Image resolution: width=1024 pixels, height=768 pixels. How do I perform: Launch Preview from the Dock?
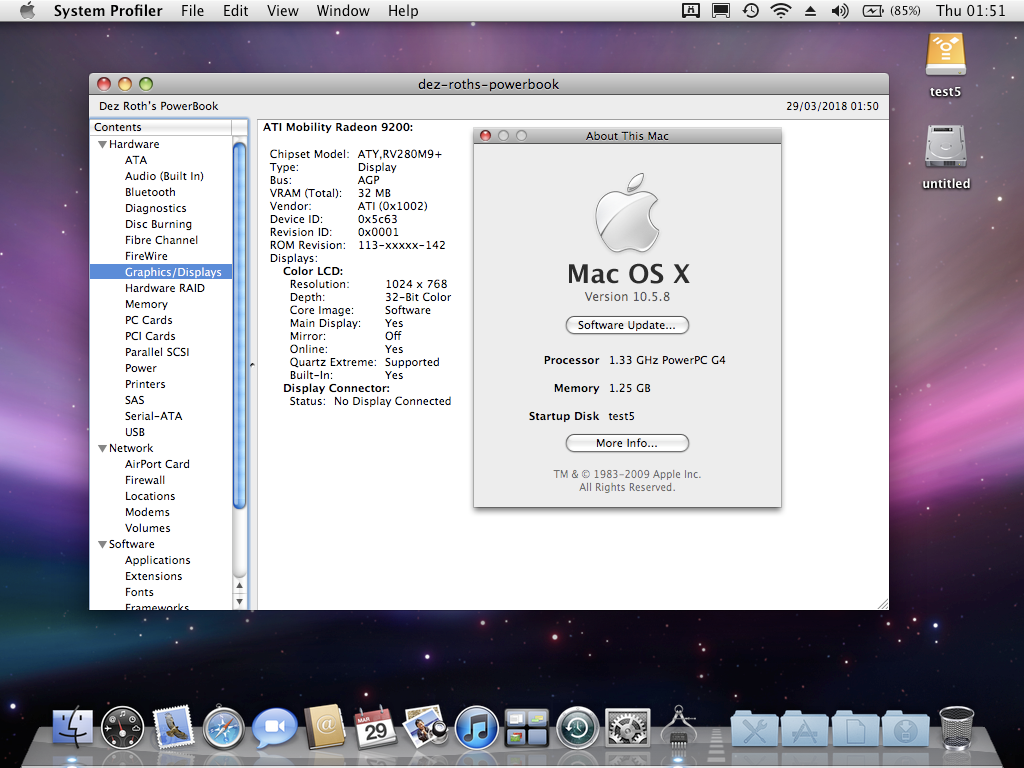425,726
